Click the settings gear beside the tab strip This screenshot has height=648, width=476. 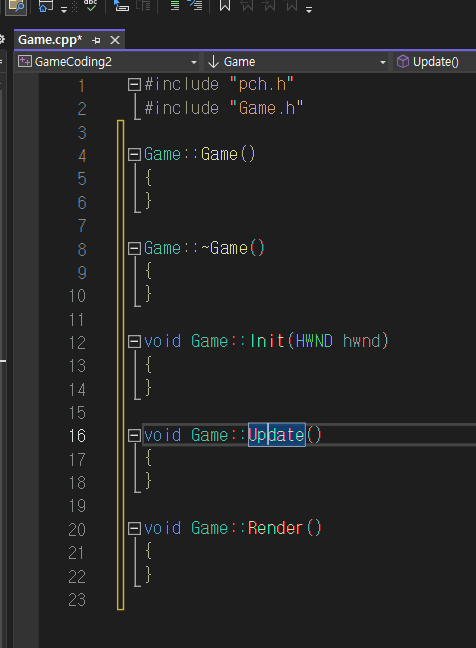coord(2,40)
